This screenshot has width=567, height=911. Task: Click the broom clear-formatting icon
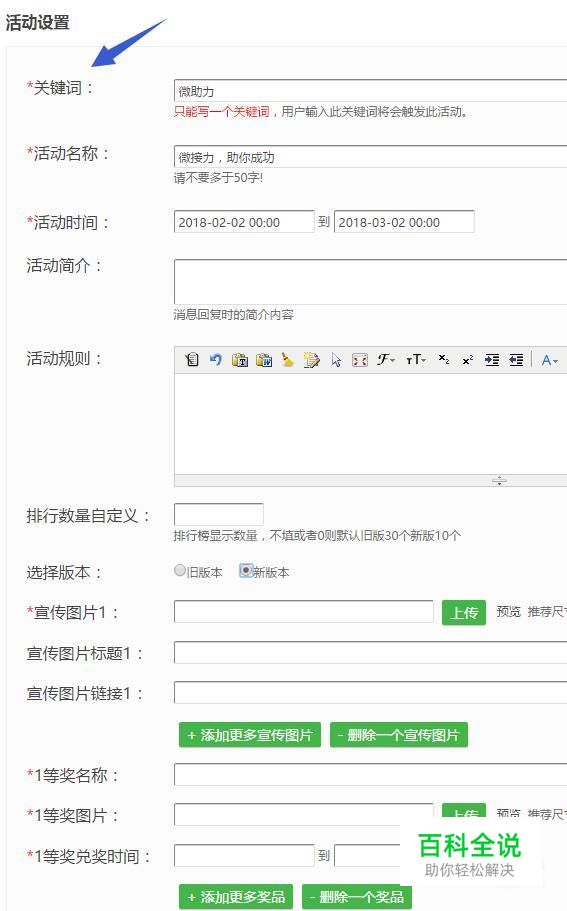288,360
